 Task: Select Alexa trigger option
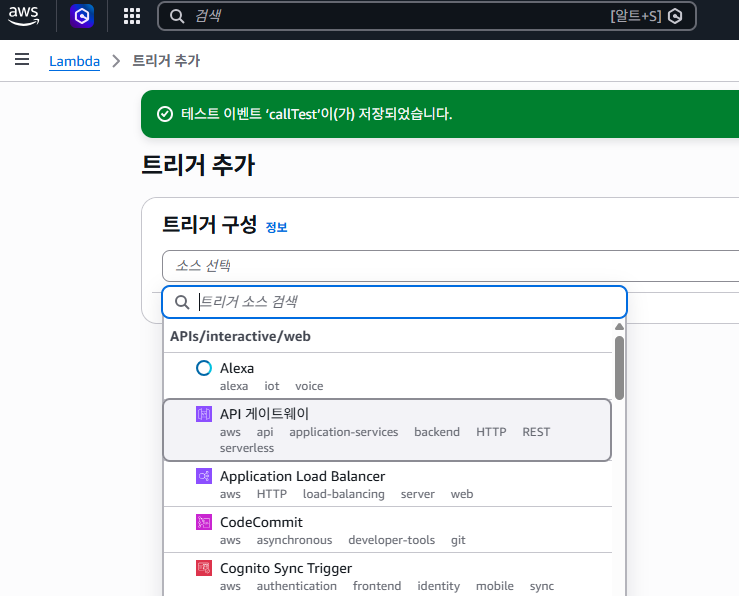(x=387, y=376)
